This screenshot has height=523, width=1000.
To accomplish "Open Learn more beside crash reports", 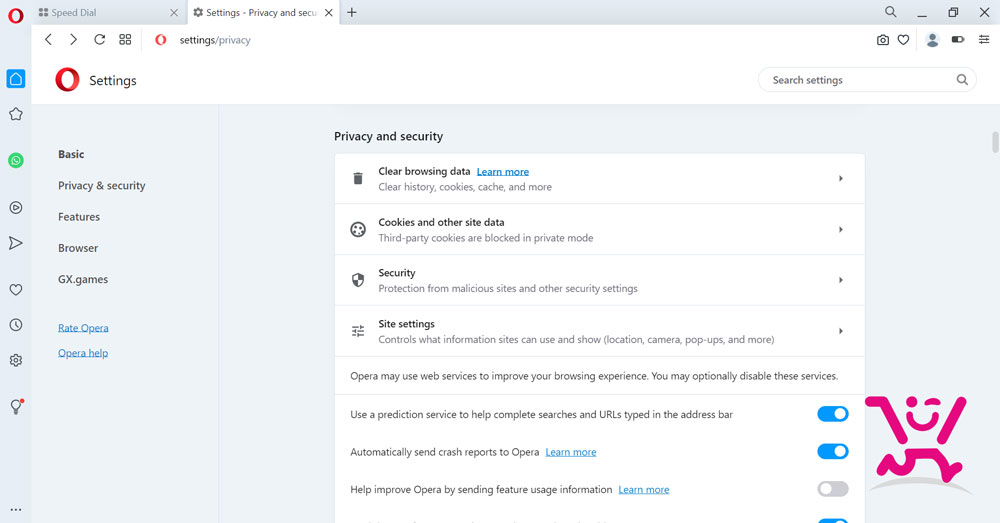I will 571,452.
